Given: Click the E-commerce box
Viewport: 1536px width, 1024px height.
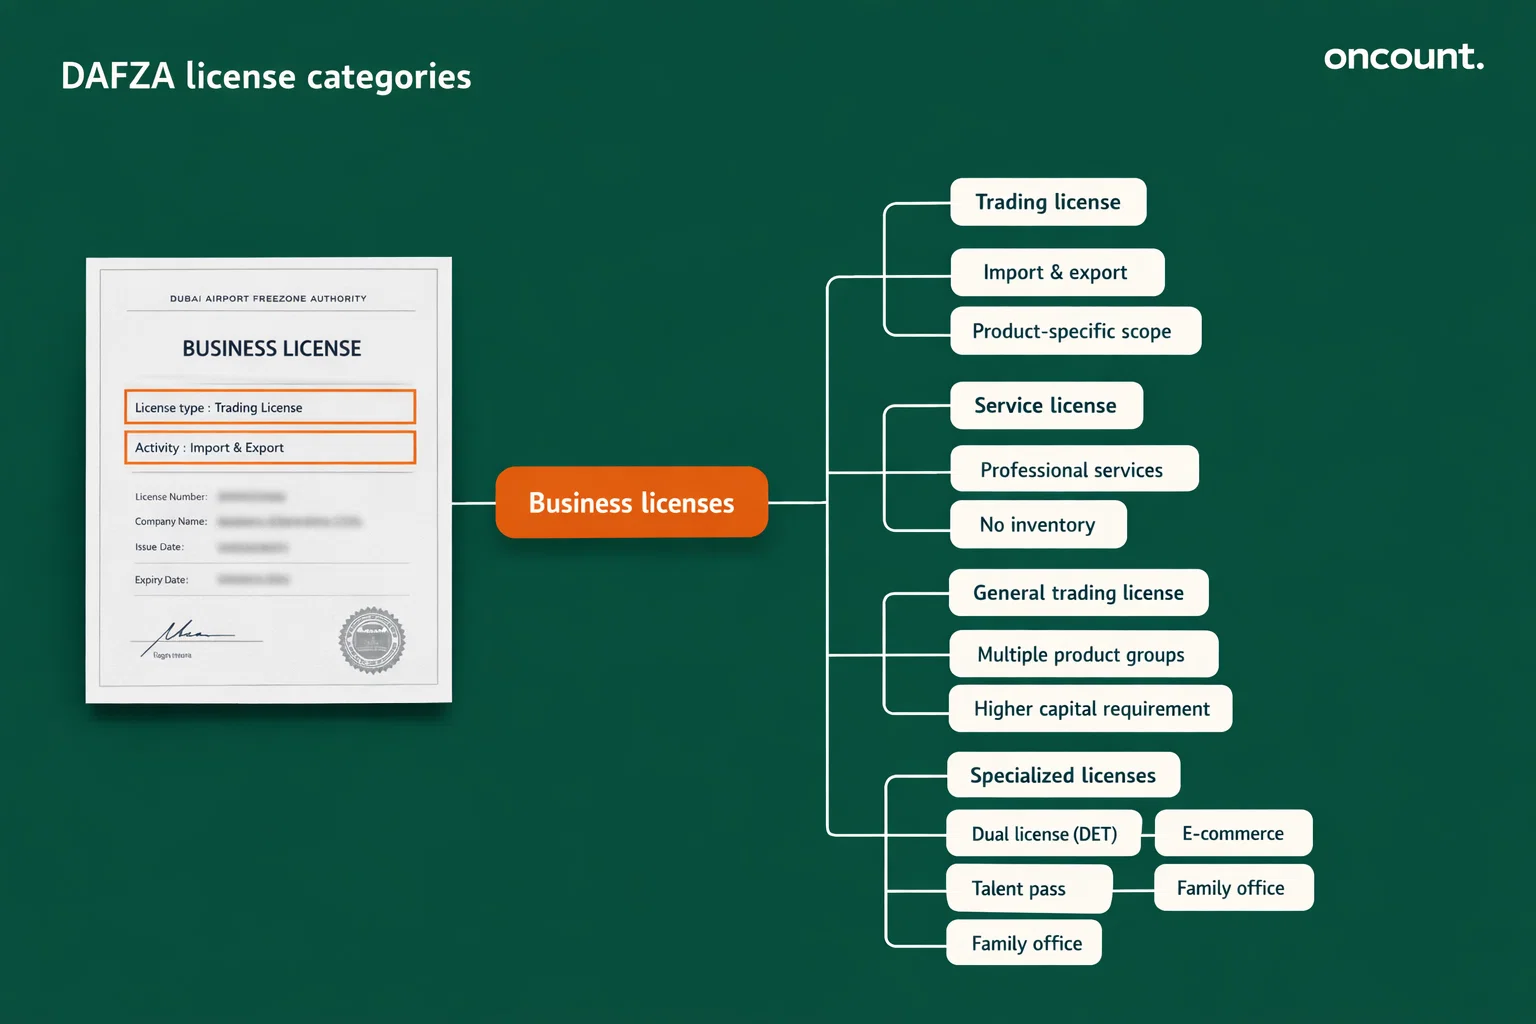Looking at the screenshot, I should [x=1233, y=833].
